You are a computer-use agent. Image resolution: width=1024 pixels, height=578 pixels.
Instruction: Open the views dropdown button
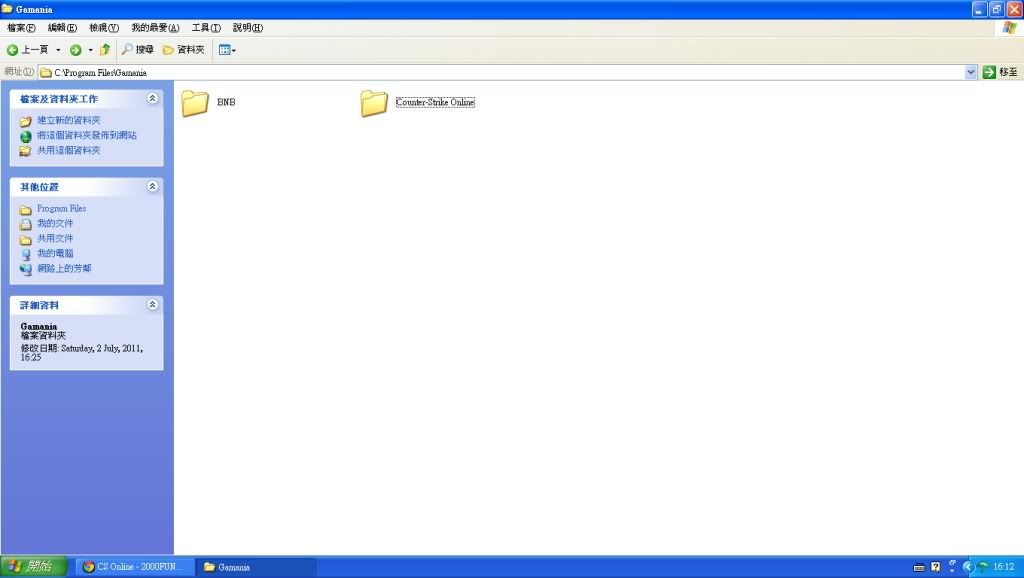click(227, 50)
